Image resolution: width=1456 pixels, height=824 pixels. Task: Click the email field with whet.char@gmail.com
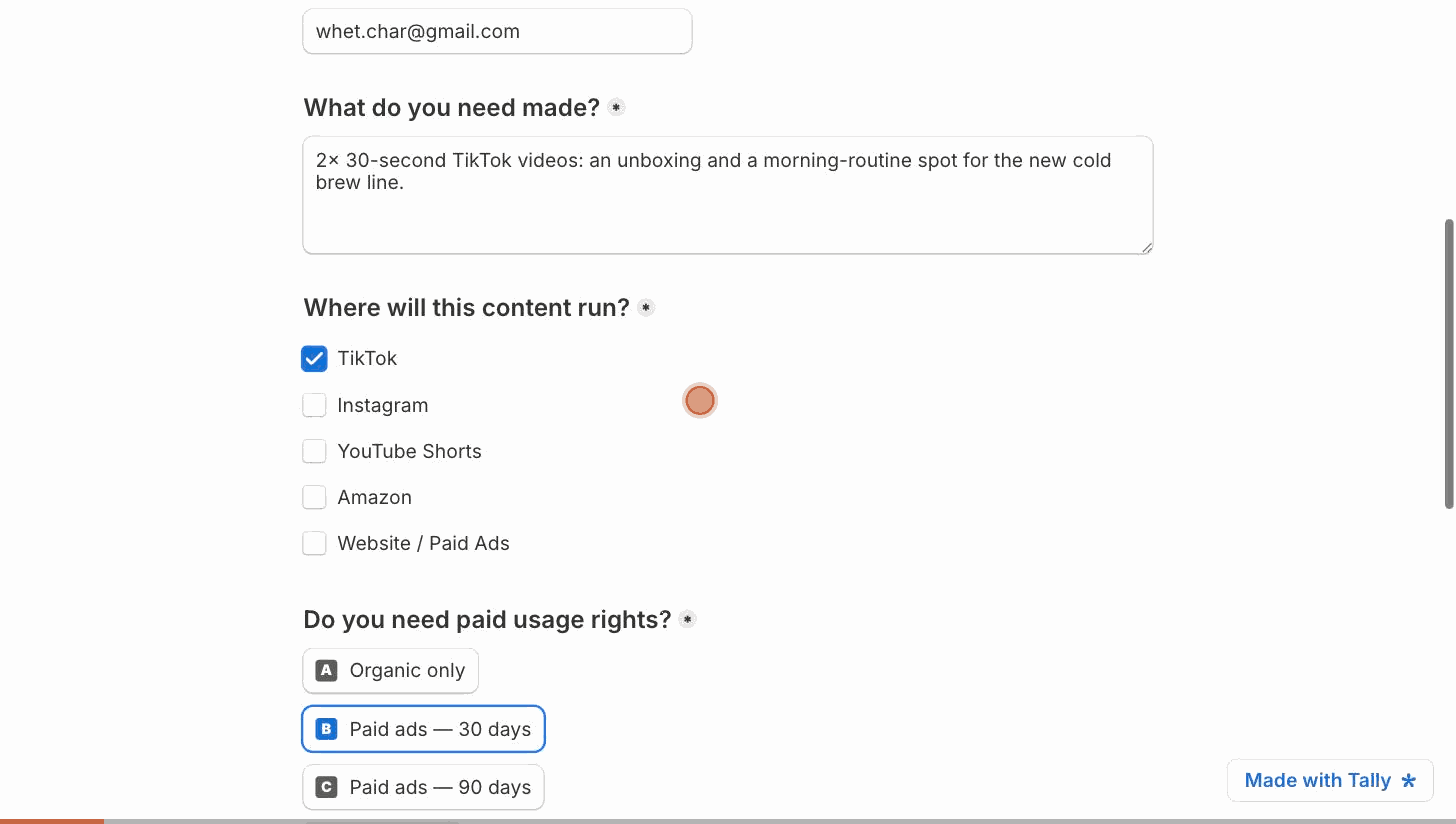point(497,31)
